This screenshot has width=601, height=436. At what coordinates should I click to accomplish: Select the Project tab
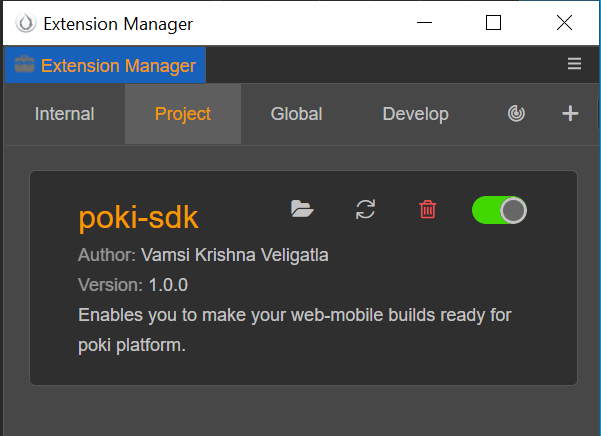tap(183, 114)
